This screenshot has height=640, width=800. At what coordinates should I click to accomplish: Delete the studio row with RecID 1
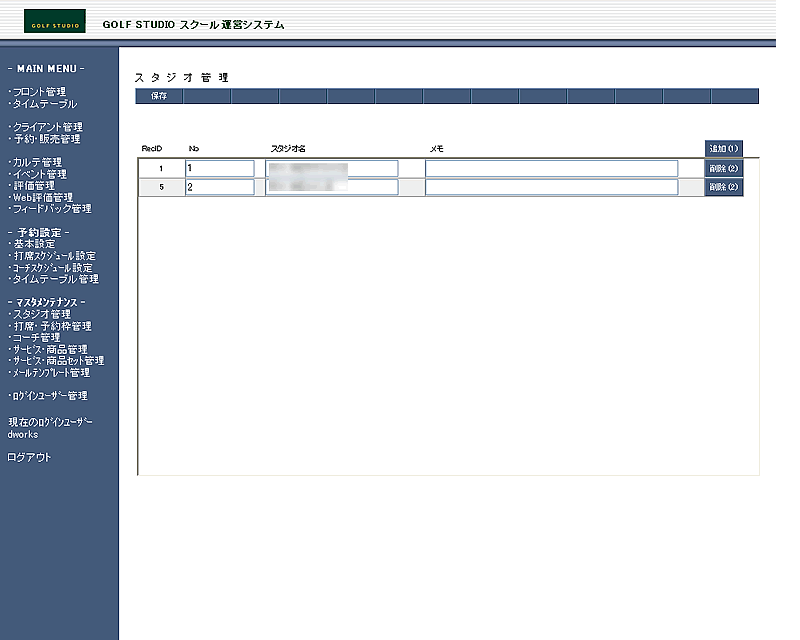723,168
